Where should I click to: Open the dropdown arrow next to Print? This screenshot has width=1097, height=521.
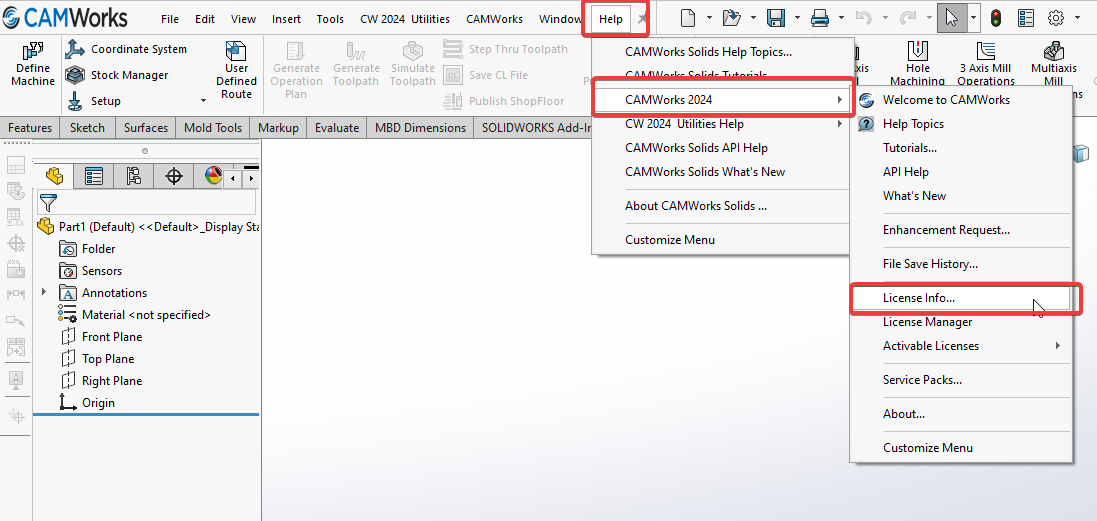coord(841,19)
